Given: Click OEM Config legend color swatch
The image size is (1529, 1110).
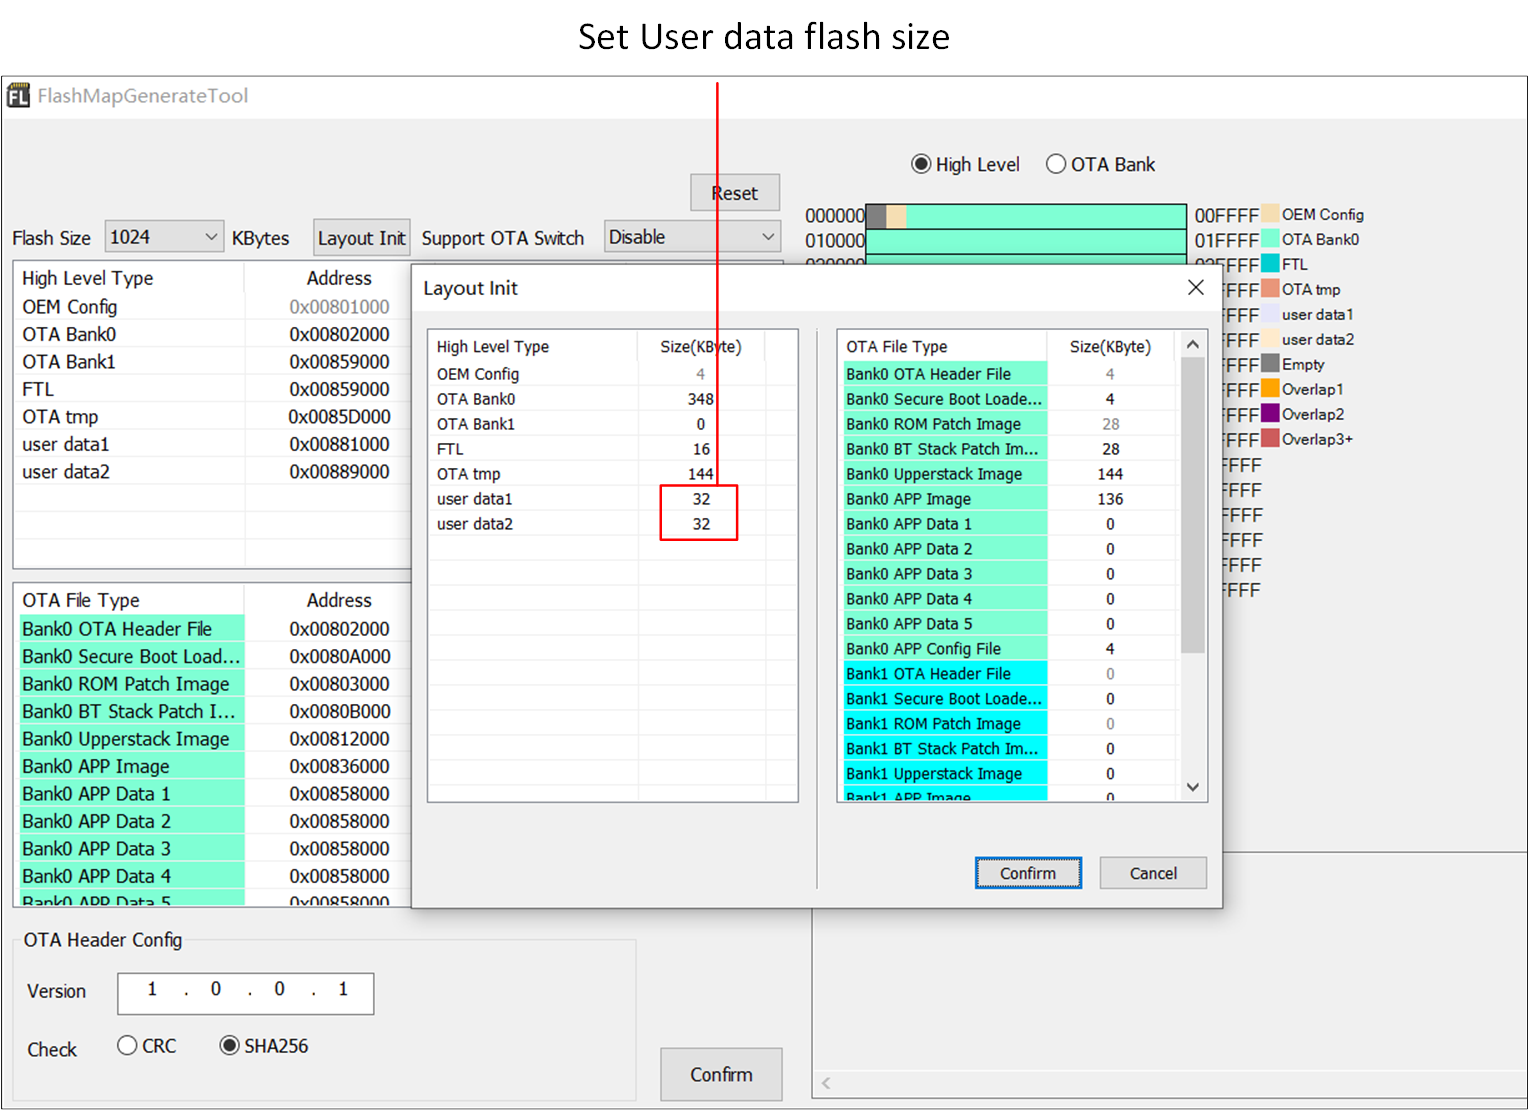Looking at the screenshot, I should pyautogui.click(x=1270, y=214).
